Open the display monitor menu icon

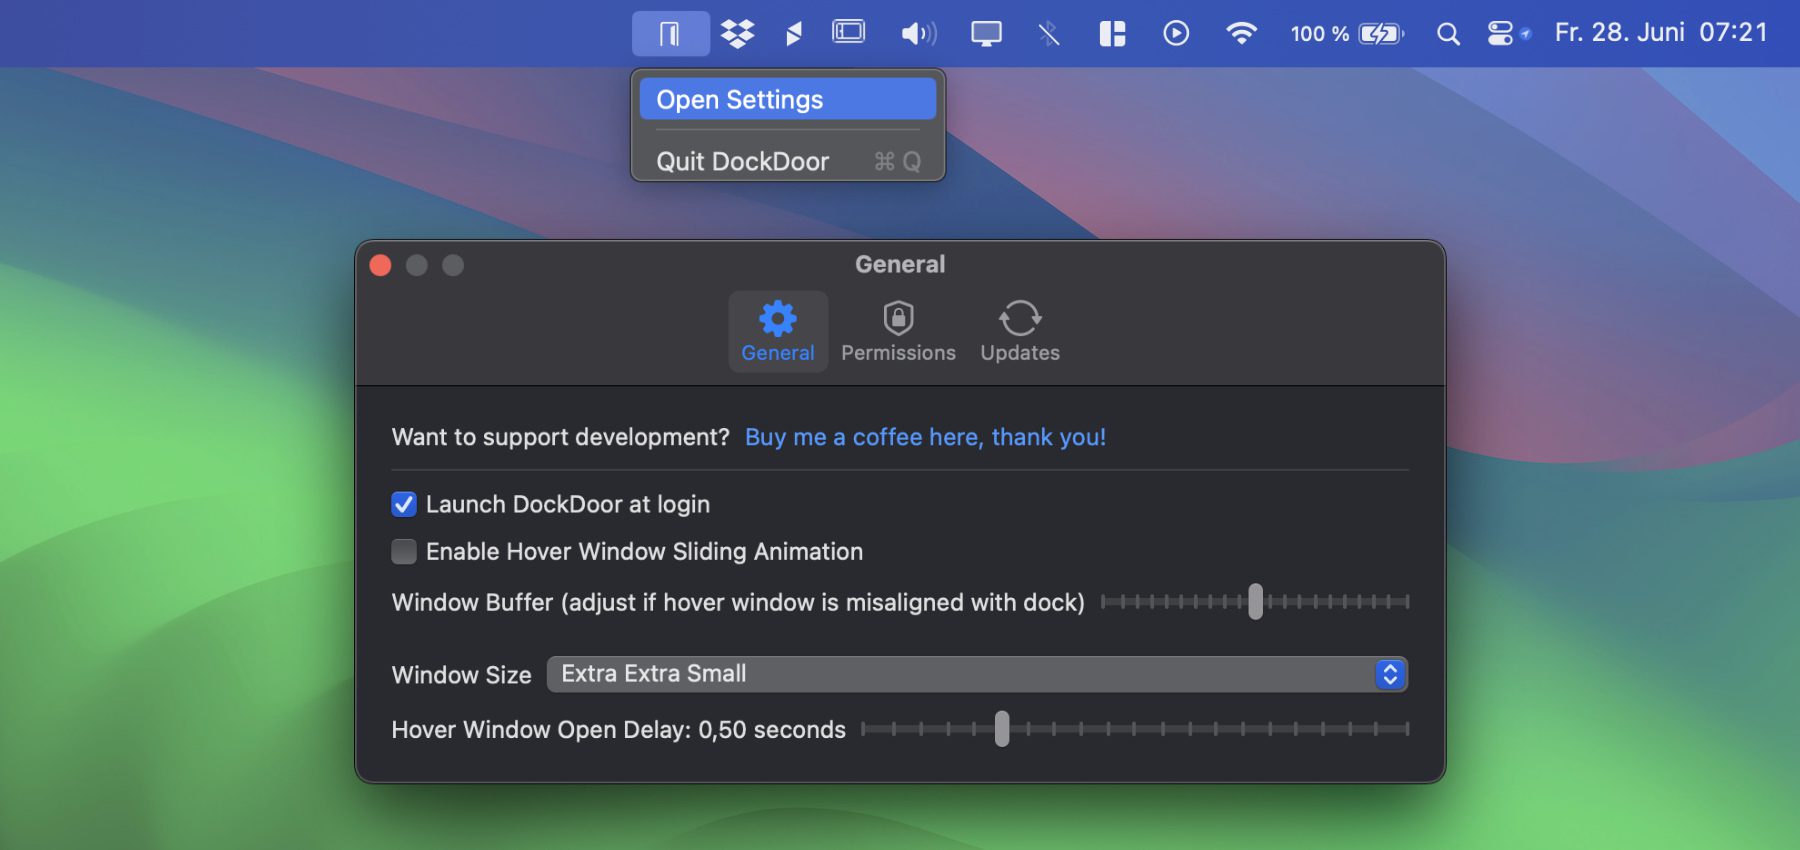pos(986,34)
